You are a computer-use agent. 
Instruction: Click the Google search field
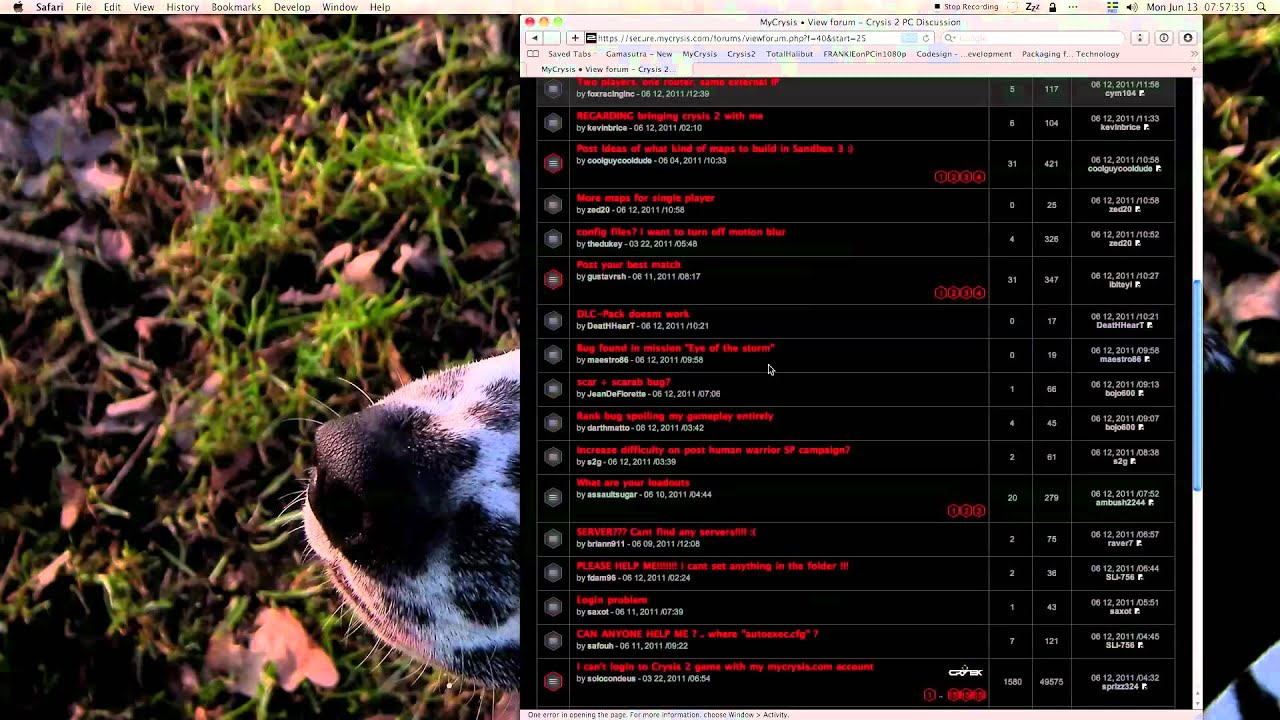[1035, 38]
